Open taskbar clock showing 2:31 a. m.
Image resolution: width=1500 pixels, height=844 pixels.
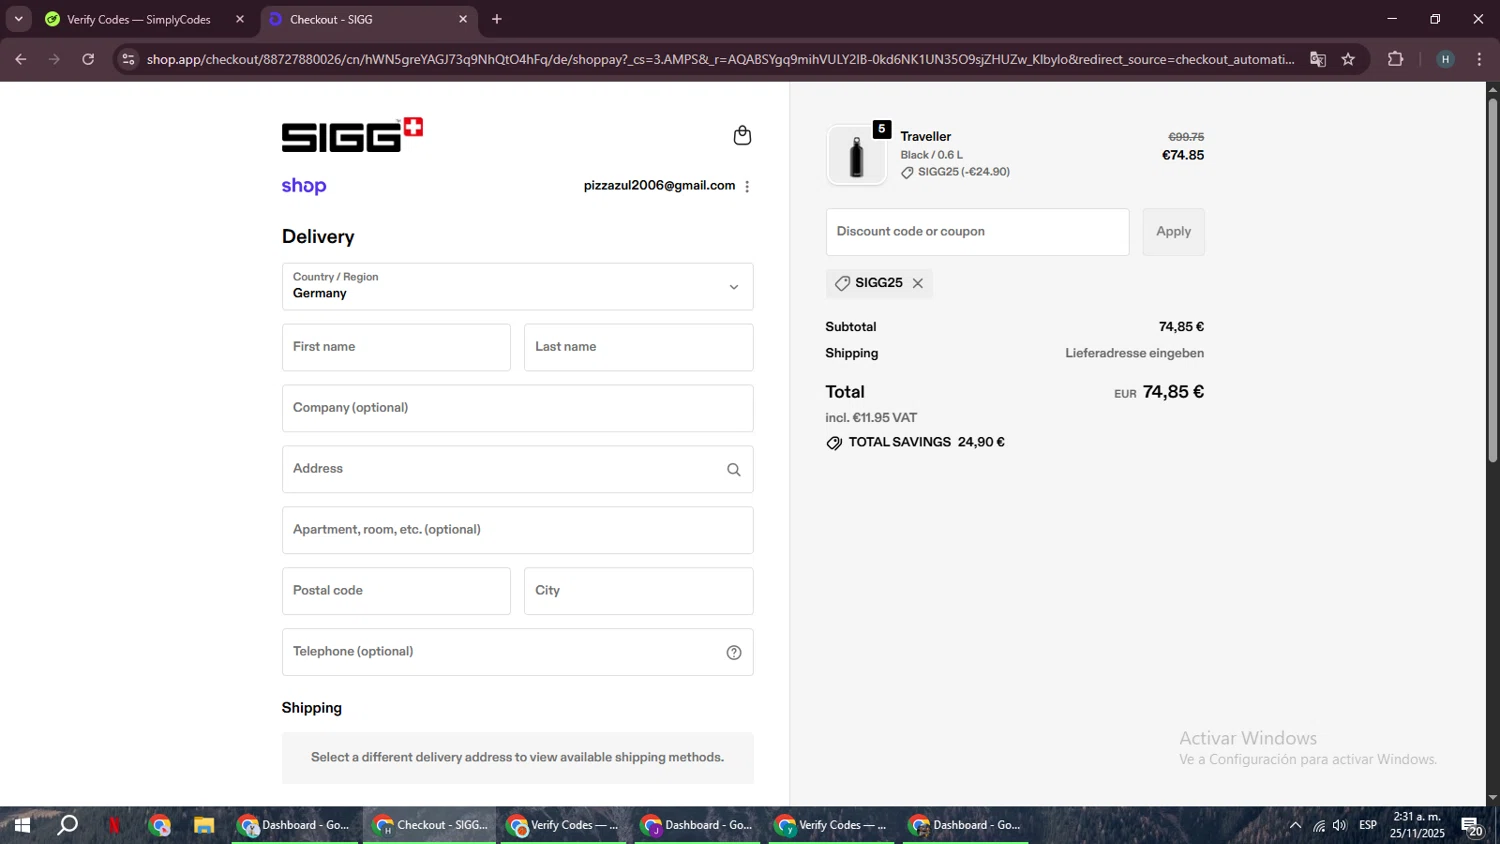pyautogui.click(x=1417, y=826)
